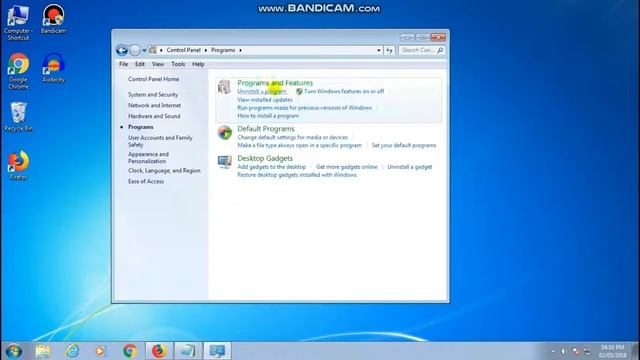Open the Computer Shortcut desktop icon
Image resolution: width=640 pixels, height=360 pixels.
click(x=18, y=22)
